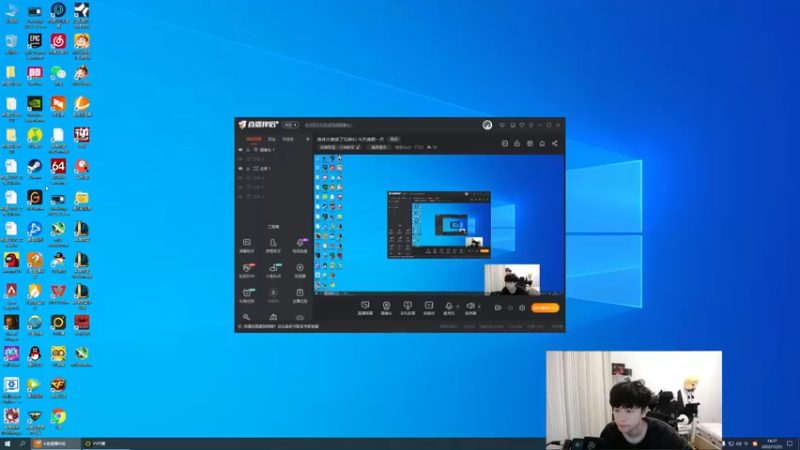Toggle visibility eye of 全屏 1 source
Screen dimensions: 800x450
tap(240, 168)
